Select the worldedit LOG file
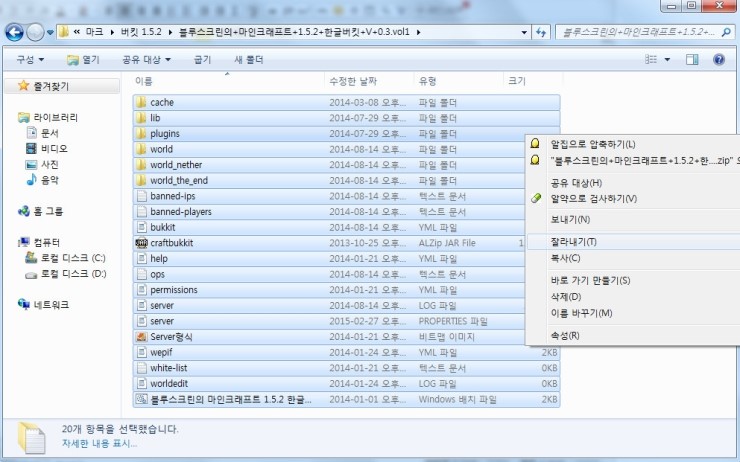Viewport: 740px width, 462px height. pyautogui.click(x=346, y=383)
